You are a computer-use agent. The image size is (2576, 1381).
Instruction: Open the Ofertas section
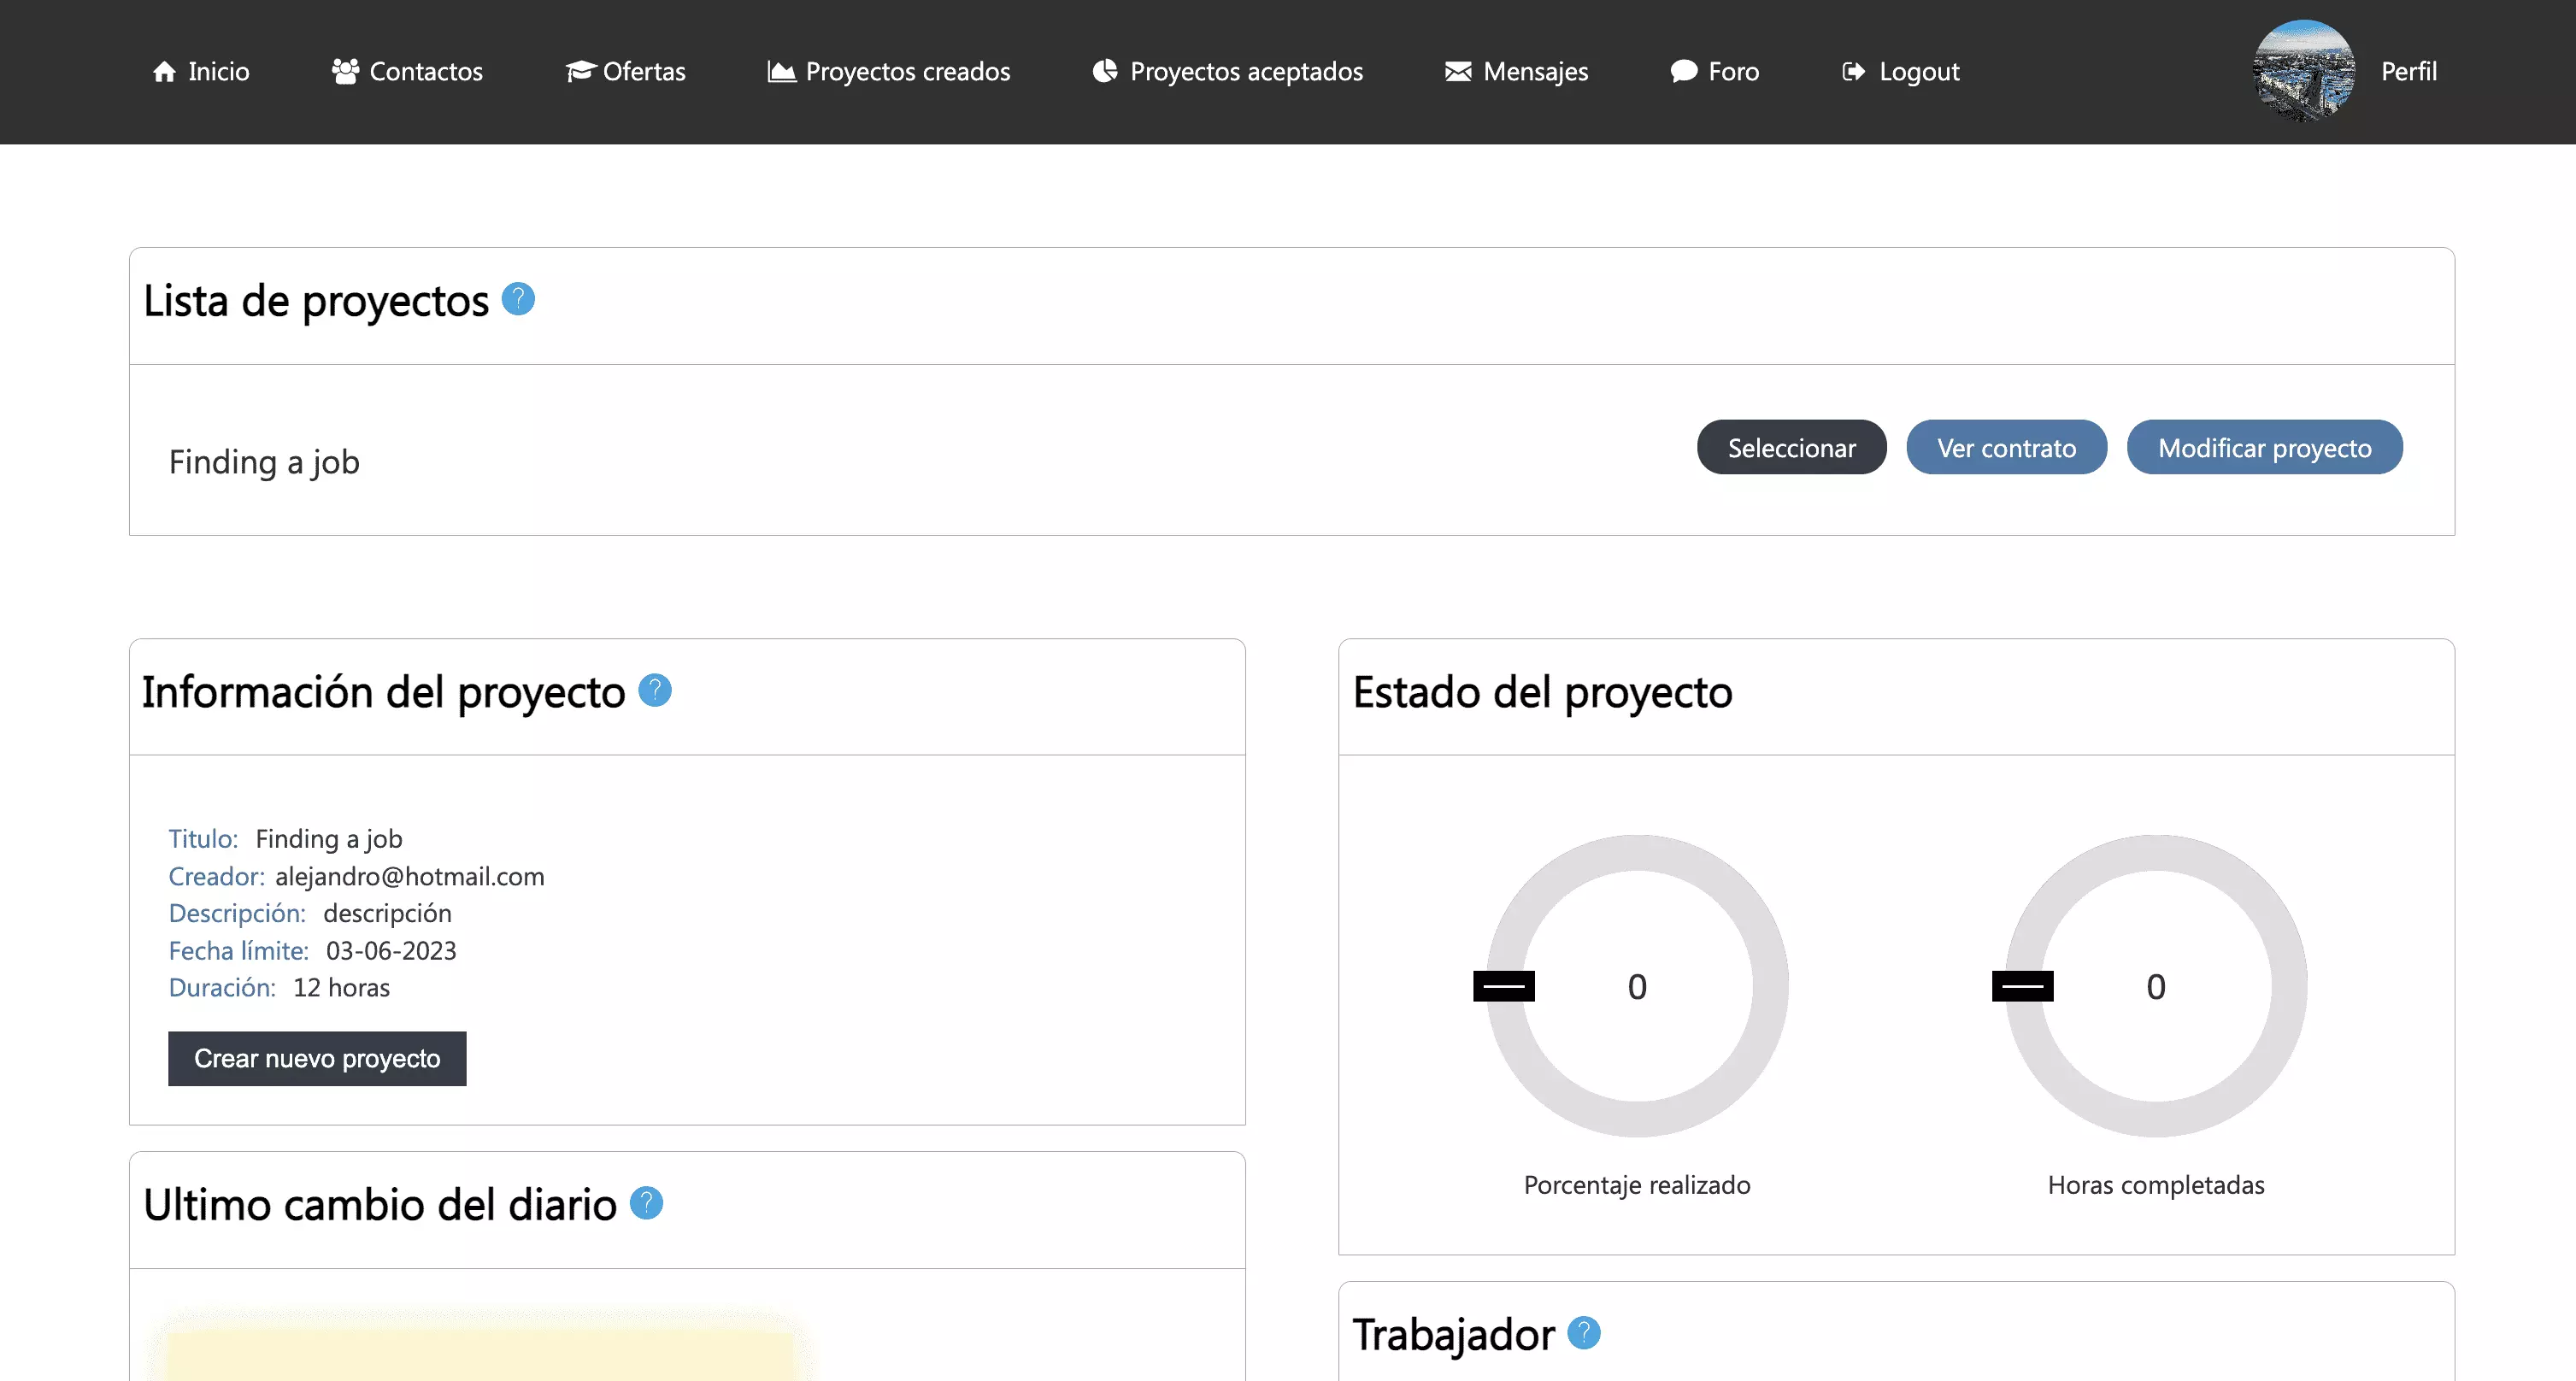click(x=625, y=72)
